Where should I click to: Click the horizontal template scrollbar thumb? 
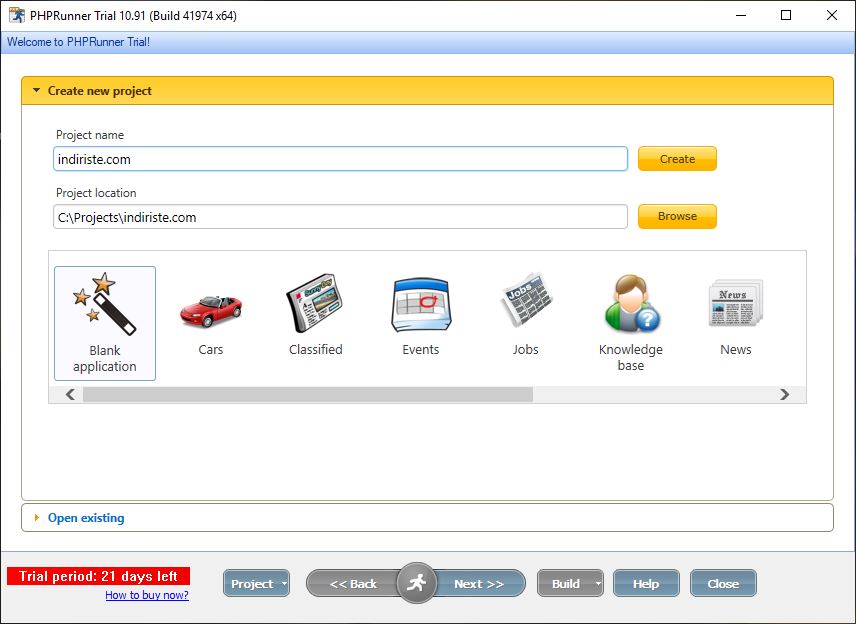308,394
